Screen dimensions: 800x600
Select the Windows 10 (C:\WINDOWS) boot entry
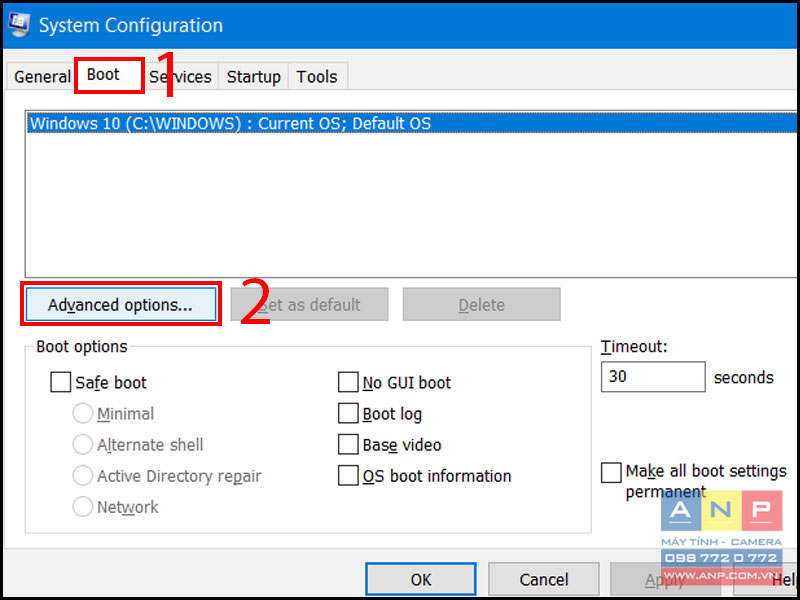(x=411, y=123)
